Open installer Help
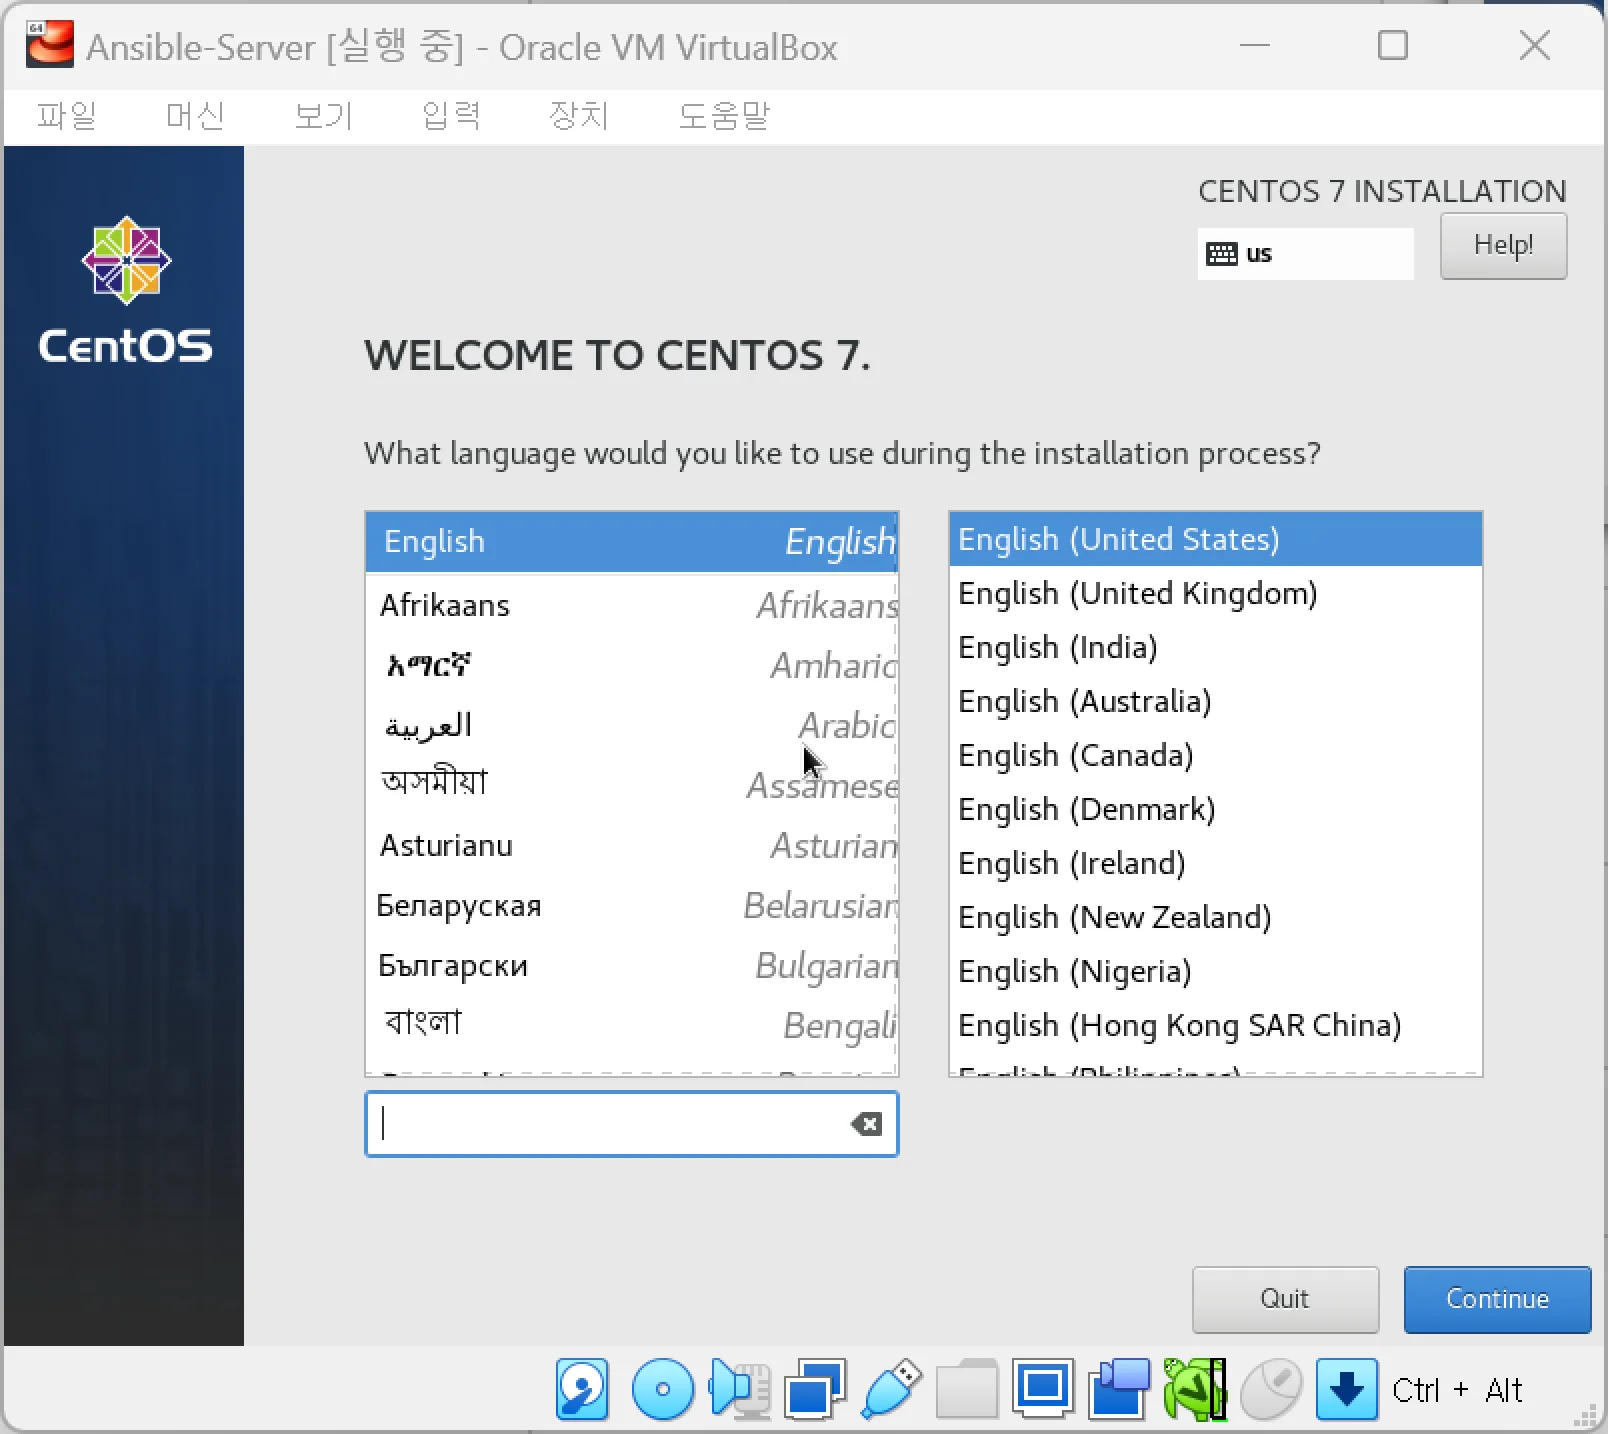The width and height of the screenshot is (1608, 1434). tap(1503, 246)
